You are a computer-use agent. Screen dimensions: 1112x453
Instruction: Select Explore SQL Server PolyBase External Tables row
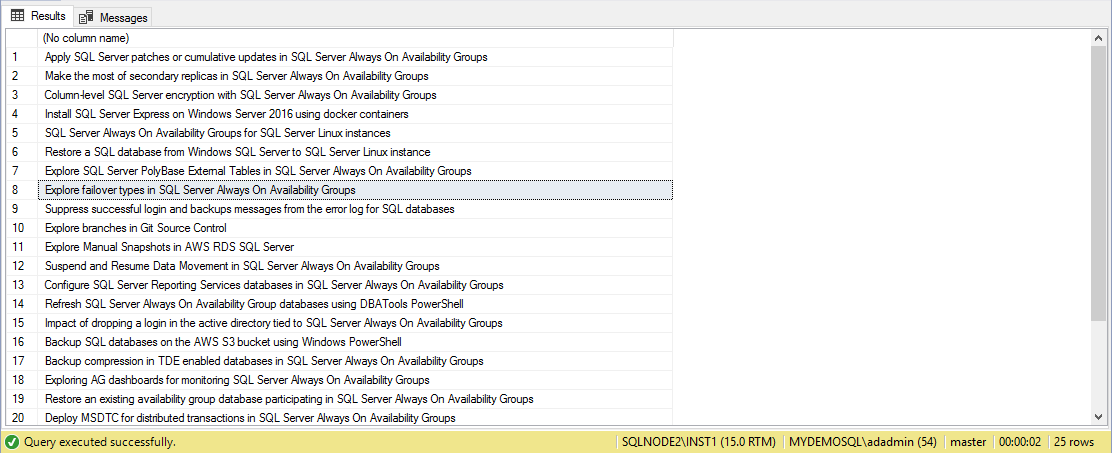click(x=355, y=171)
